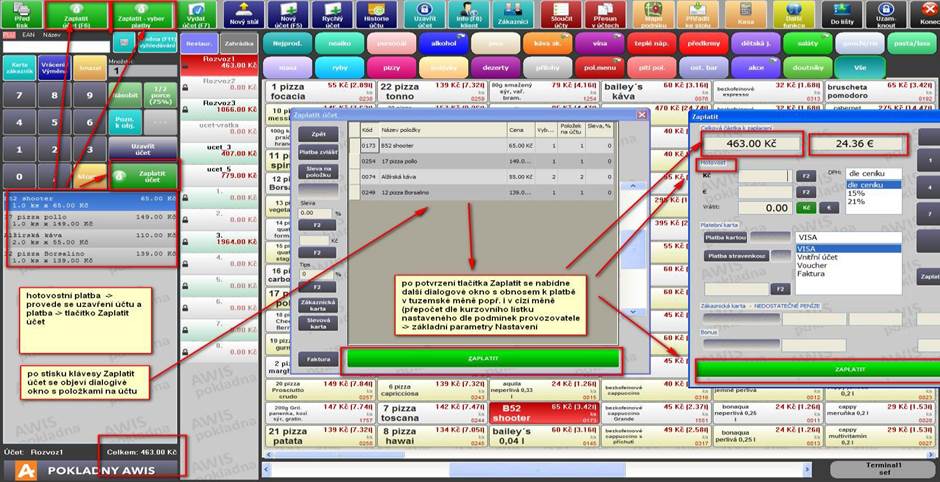This screenshot has width=940, height=482.
Task: Click keypad digit 7
Action: pos(19,95)
